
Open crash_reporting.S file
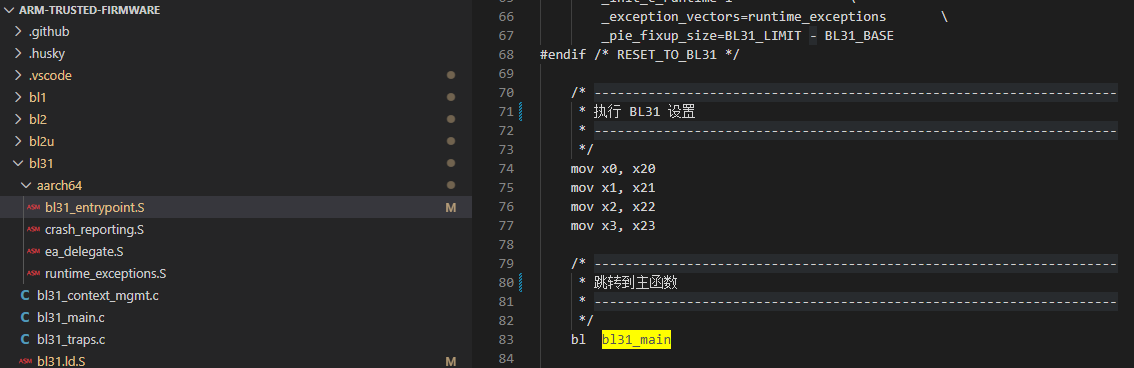pos(94,229)
